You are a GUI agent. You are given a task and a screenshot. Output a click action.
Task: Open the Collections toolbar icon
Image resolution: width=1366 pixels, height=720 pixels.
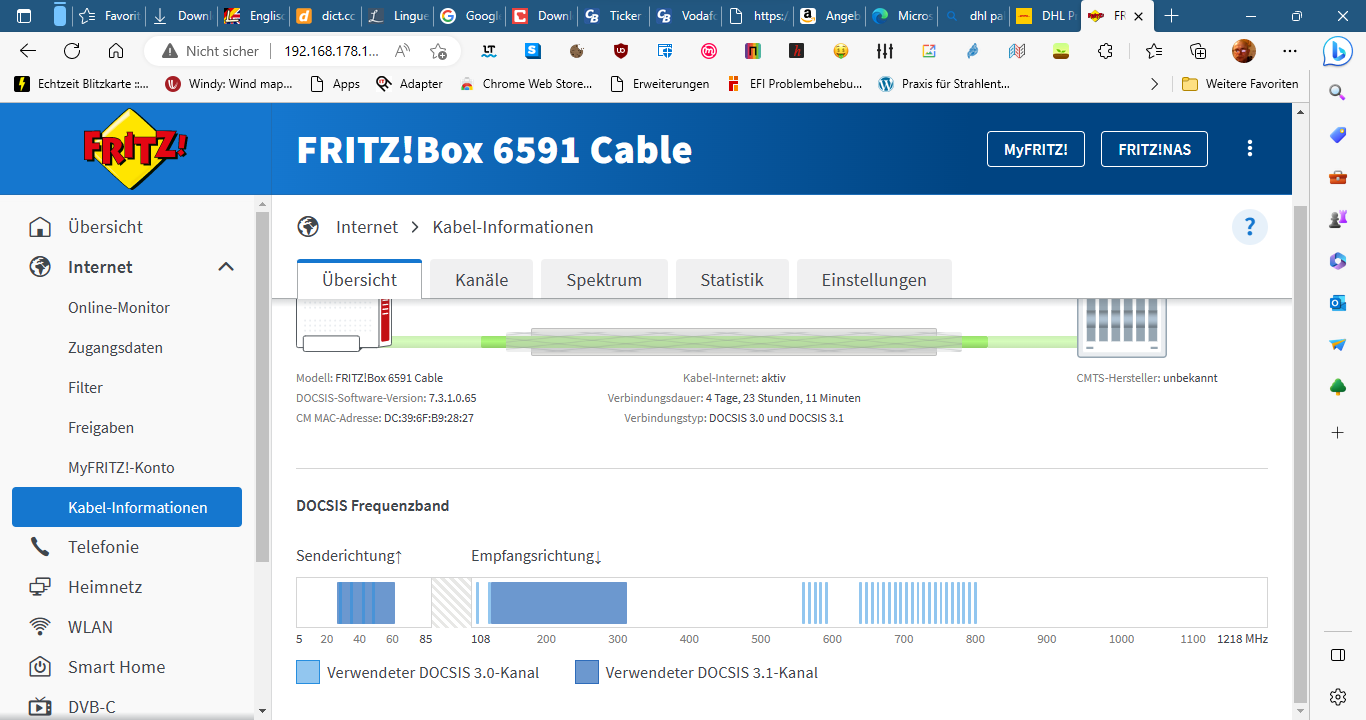click(x=1198, y=51)
